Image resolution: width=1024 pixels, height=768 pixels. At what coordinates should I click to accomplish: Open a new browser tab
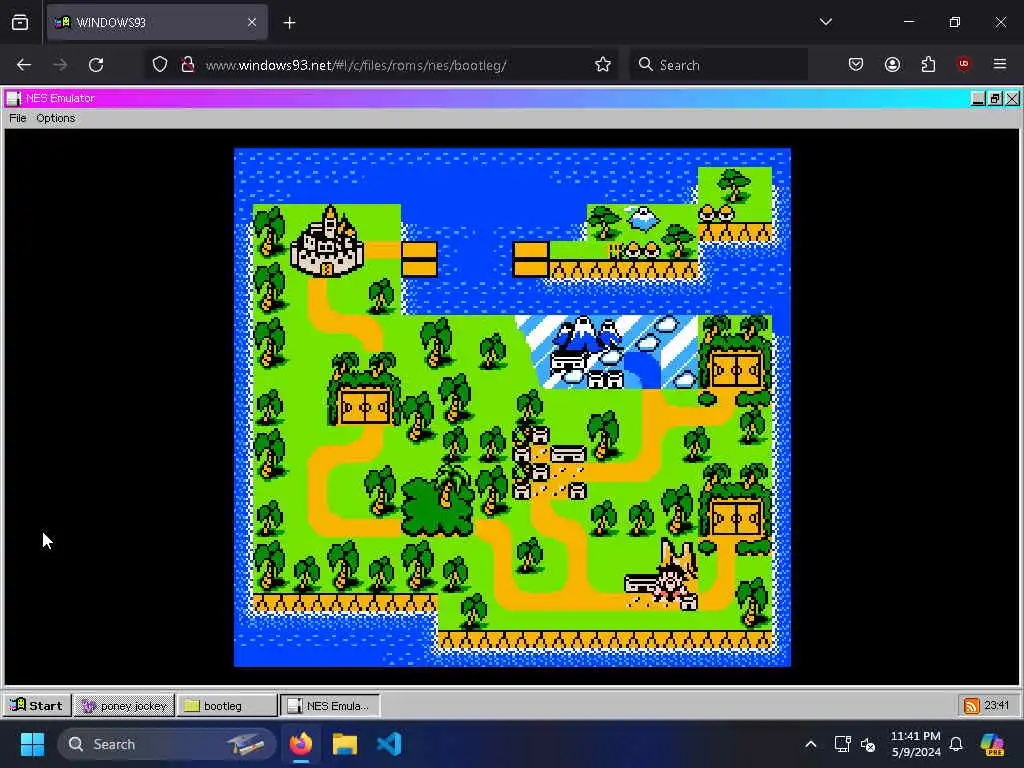(289, 23)
